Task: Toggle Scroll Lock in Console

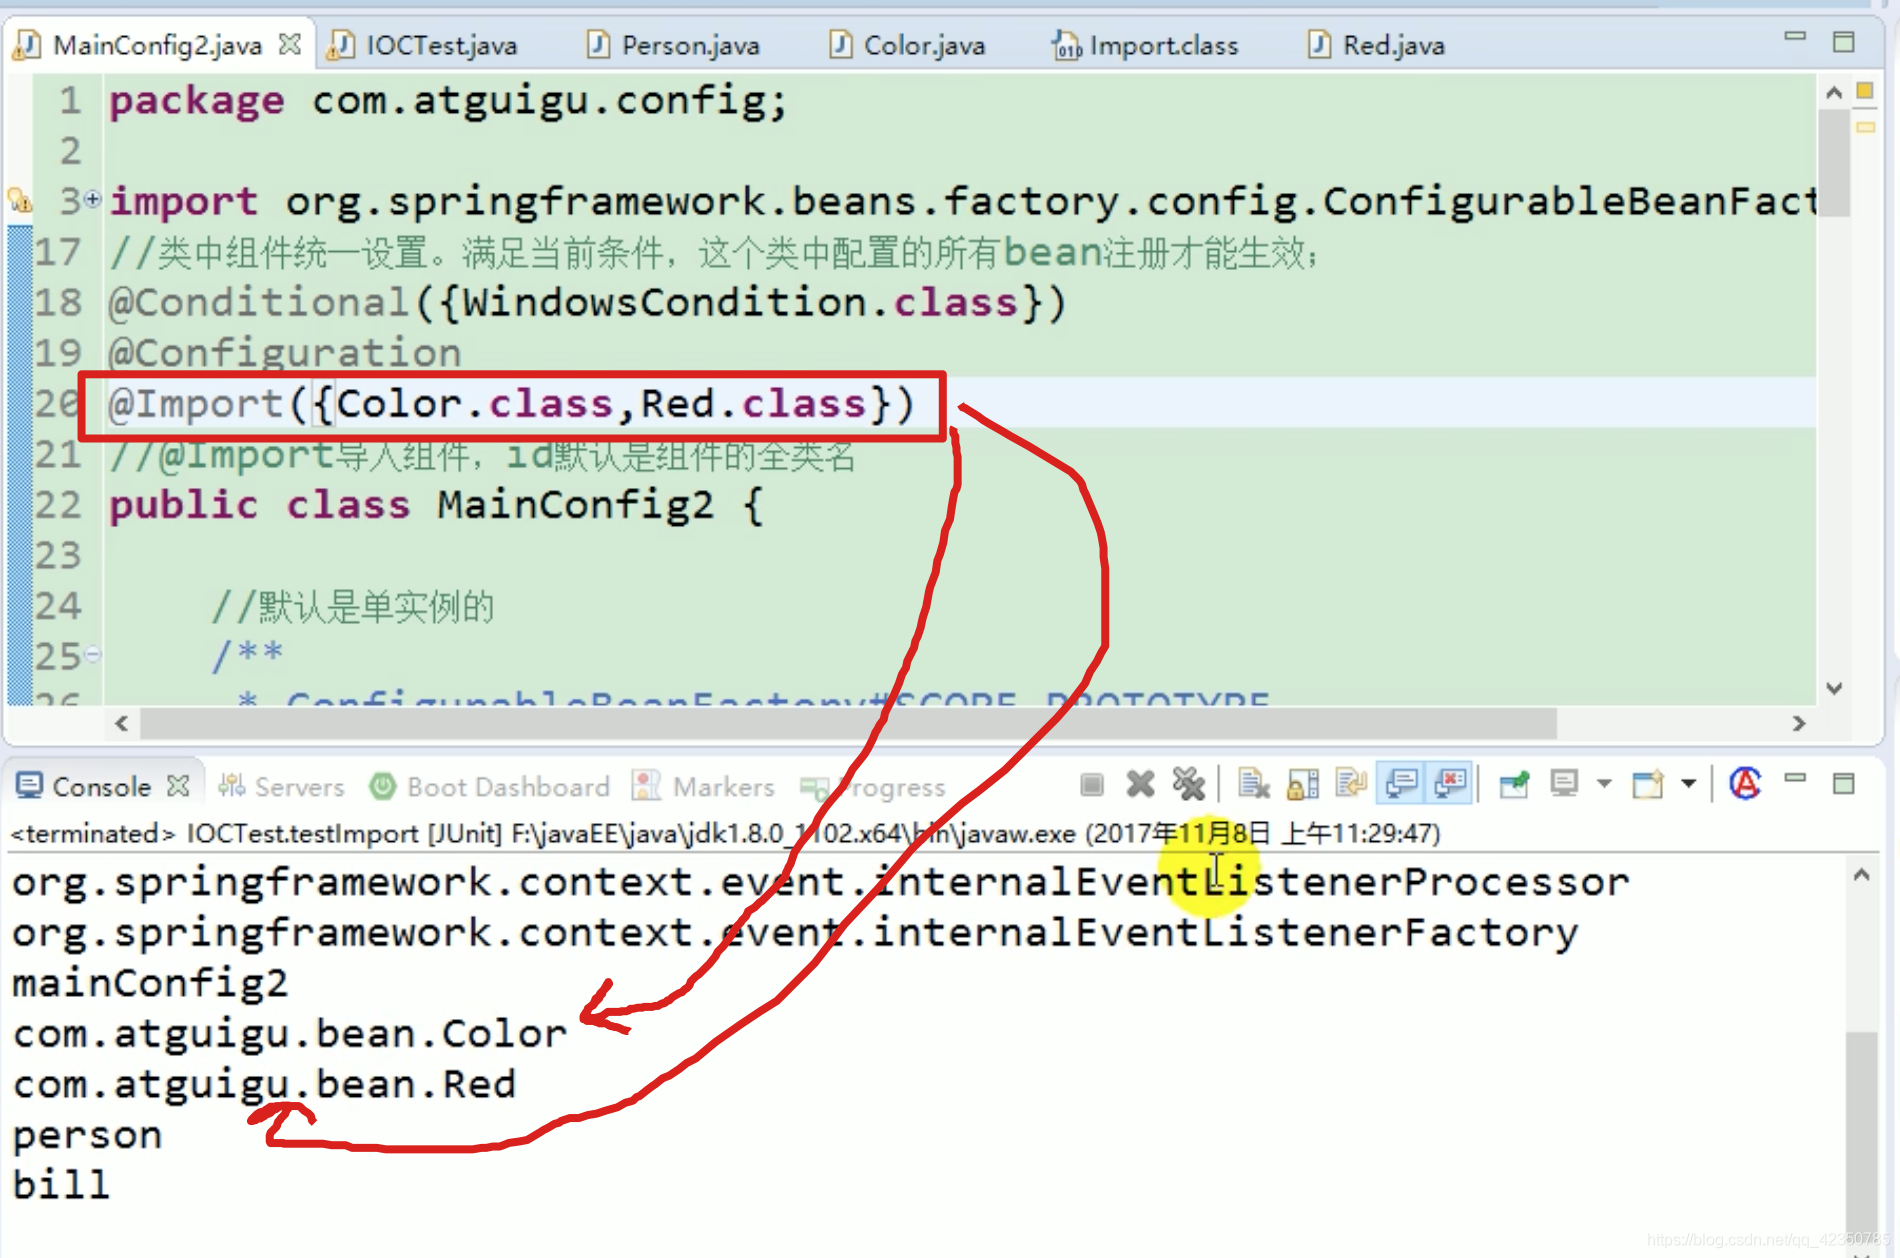Action: [1303, 785]
